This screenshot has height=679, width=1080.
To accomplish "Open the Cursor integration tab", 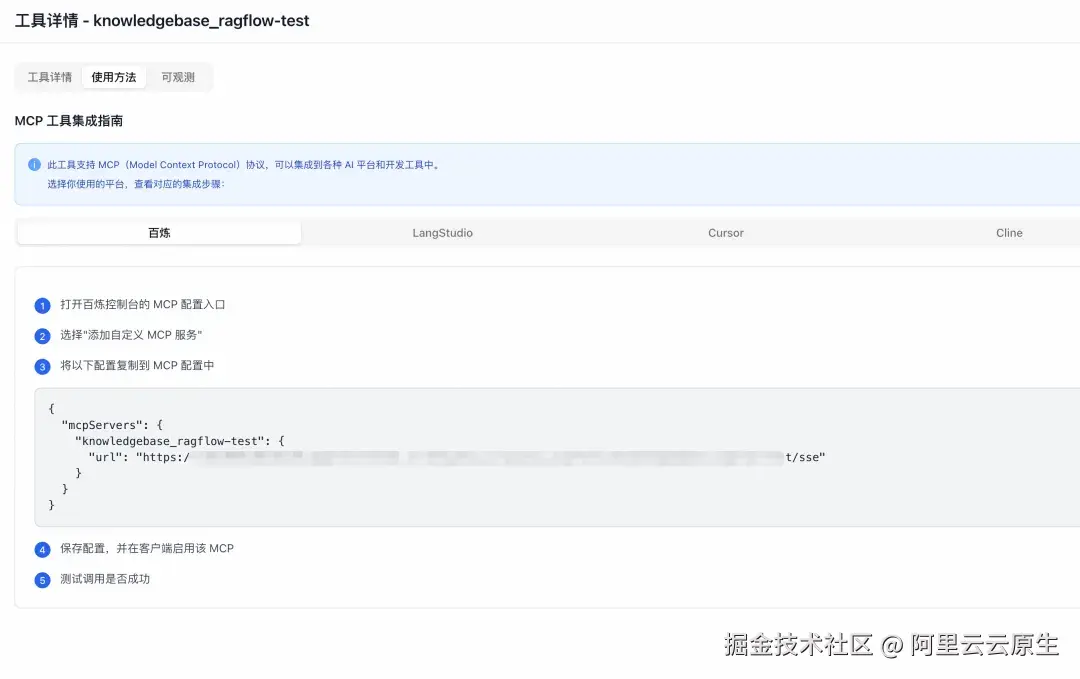I will [x=726, y=233].
